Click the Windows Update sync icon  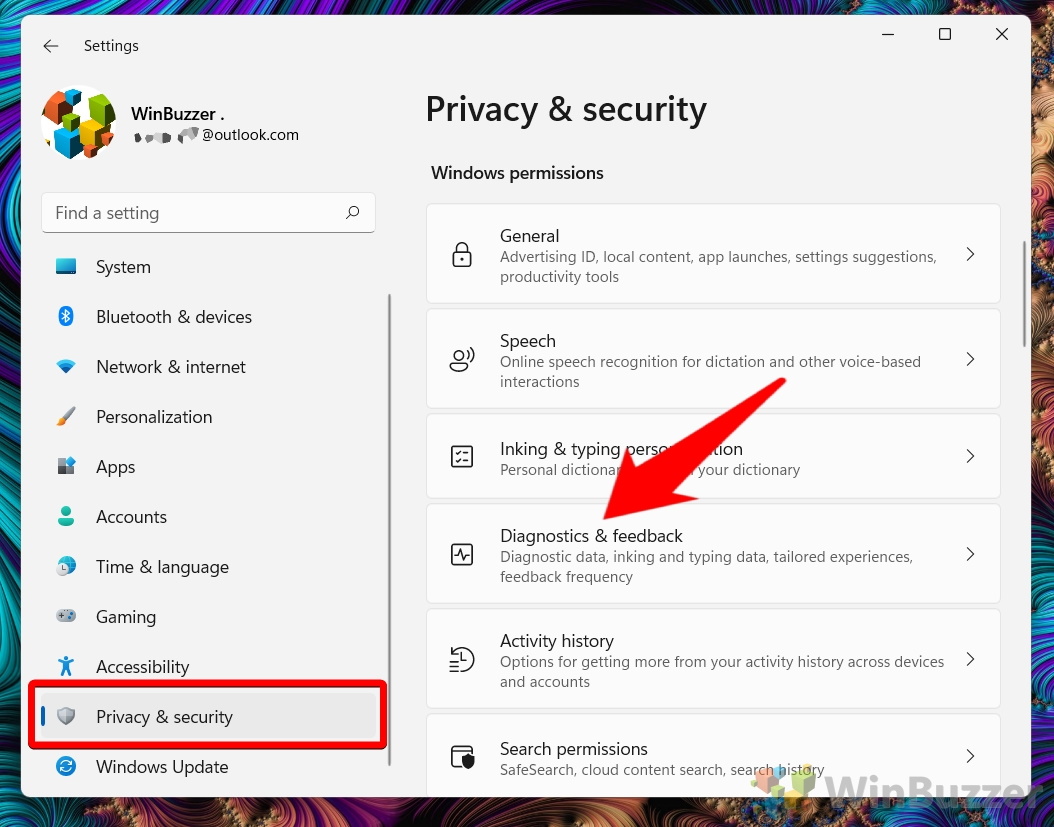click(x=66, y=767)
